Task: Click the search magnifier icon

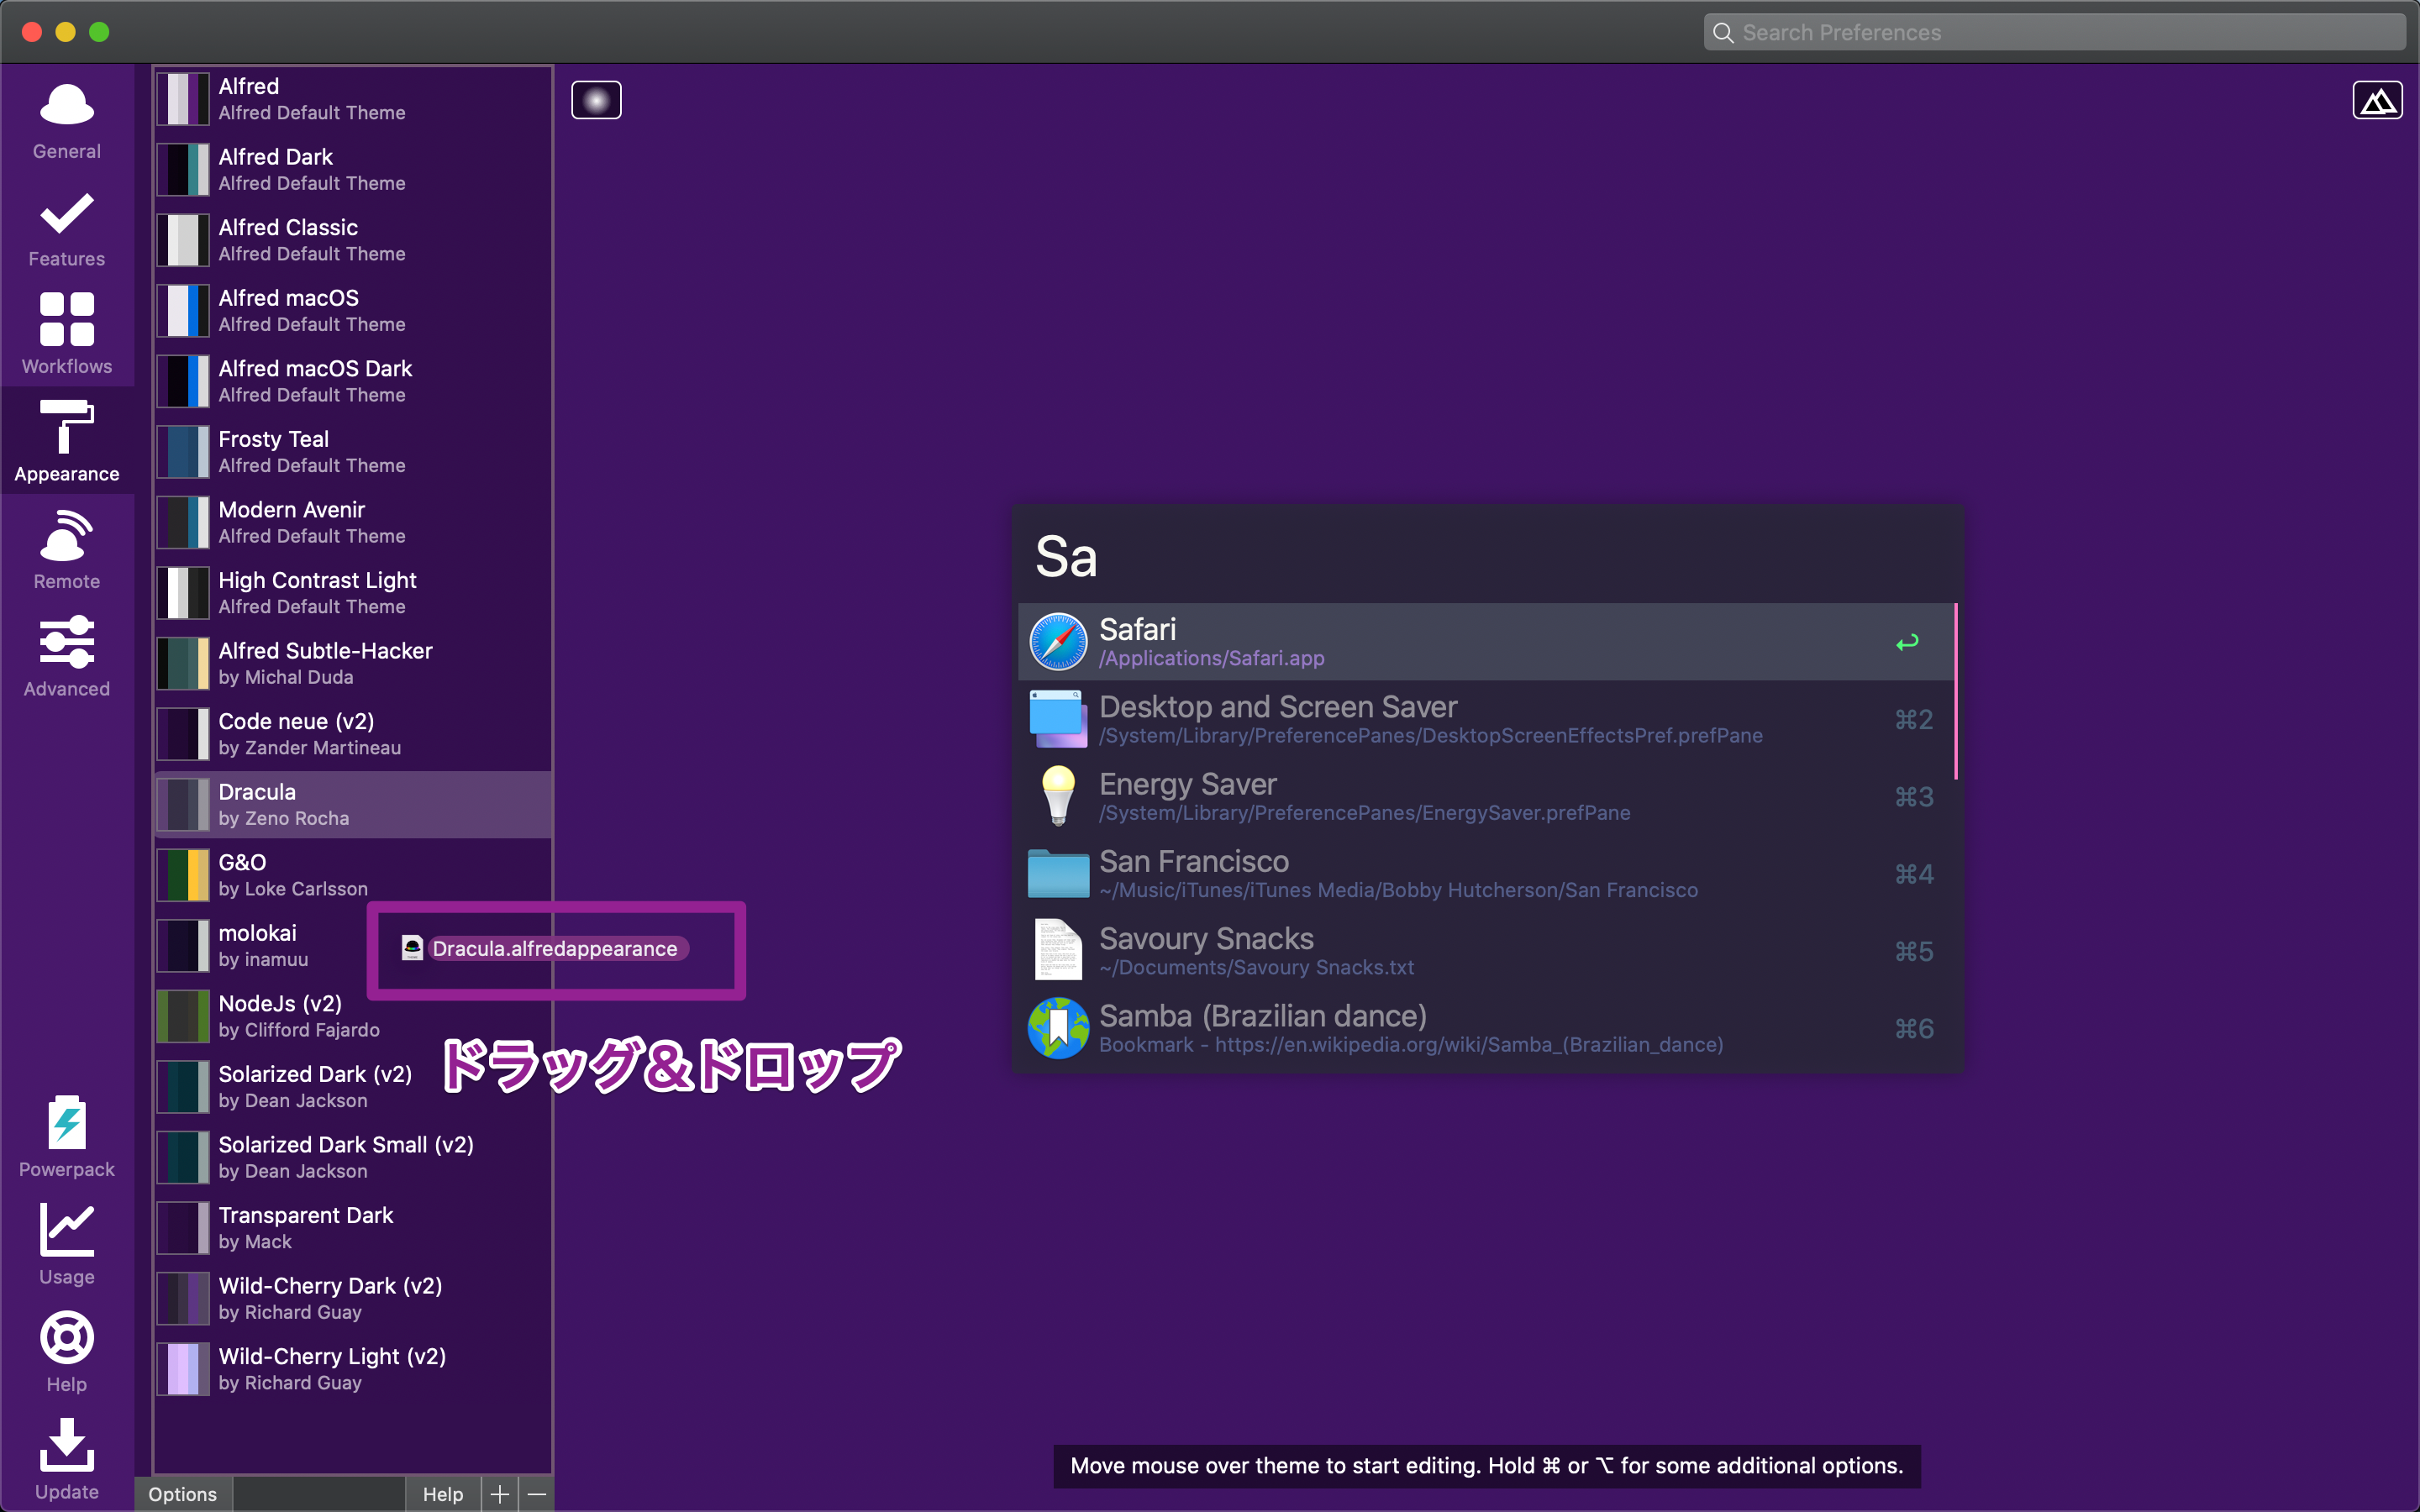Action: (1723, 33)
